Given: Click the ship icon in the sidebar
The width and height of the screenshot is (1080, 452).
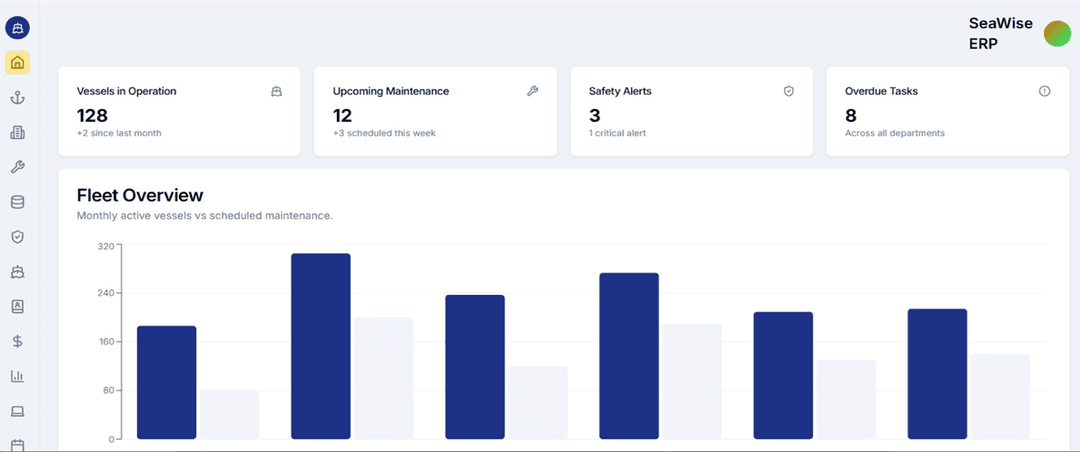Looking at the screenshot, I should (17, 272).
